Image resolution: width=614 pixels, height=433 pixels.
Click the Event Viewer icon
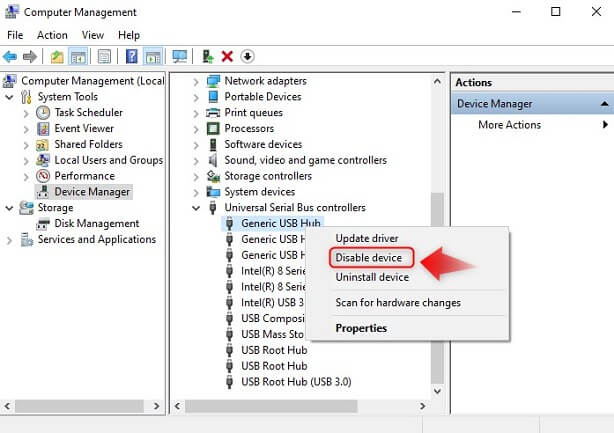43,128
